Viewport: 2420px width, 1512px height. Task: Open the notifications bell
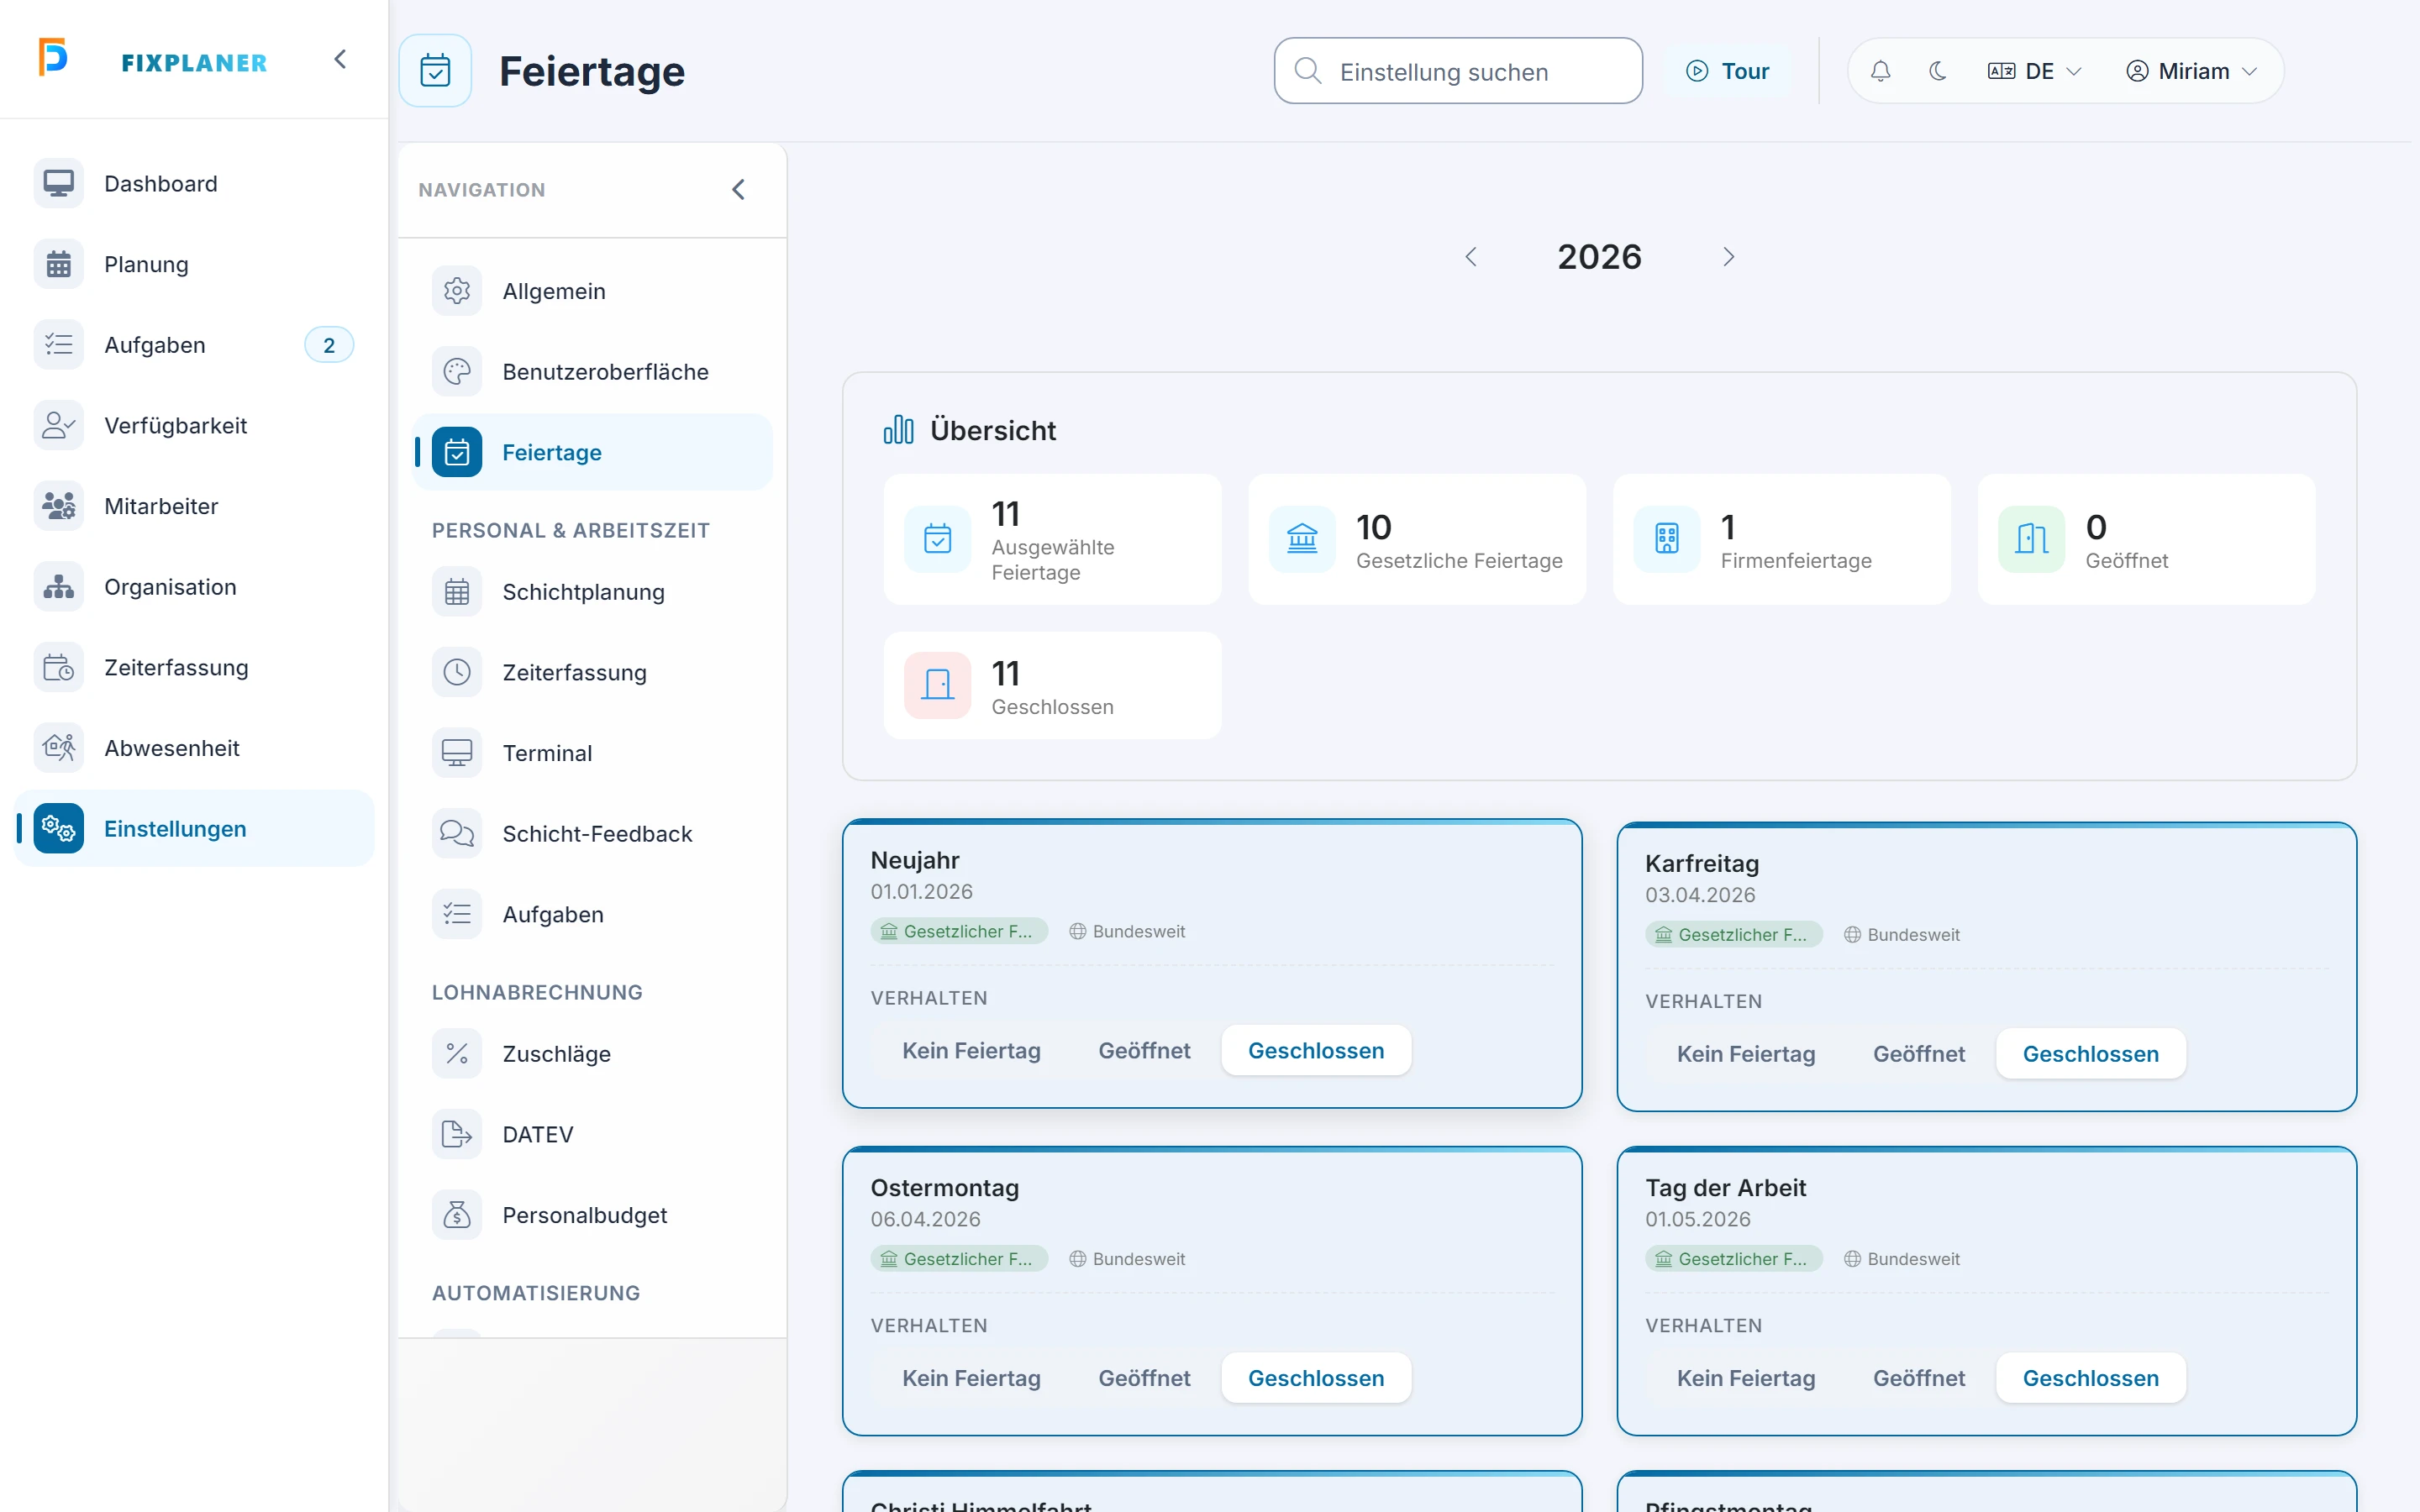1880,71
